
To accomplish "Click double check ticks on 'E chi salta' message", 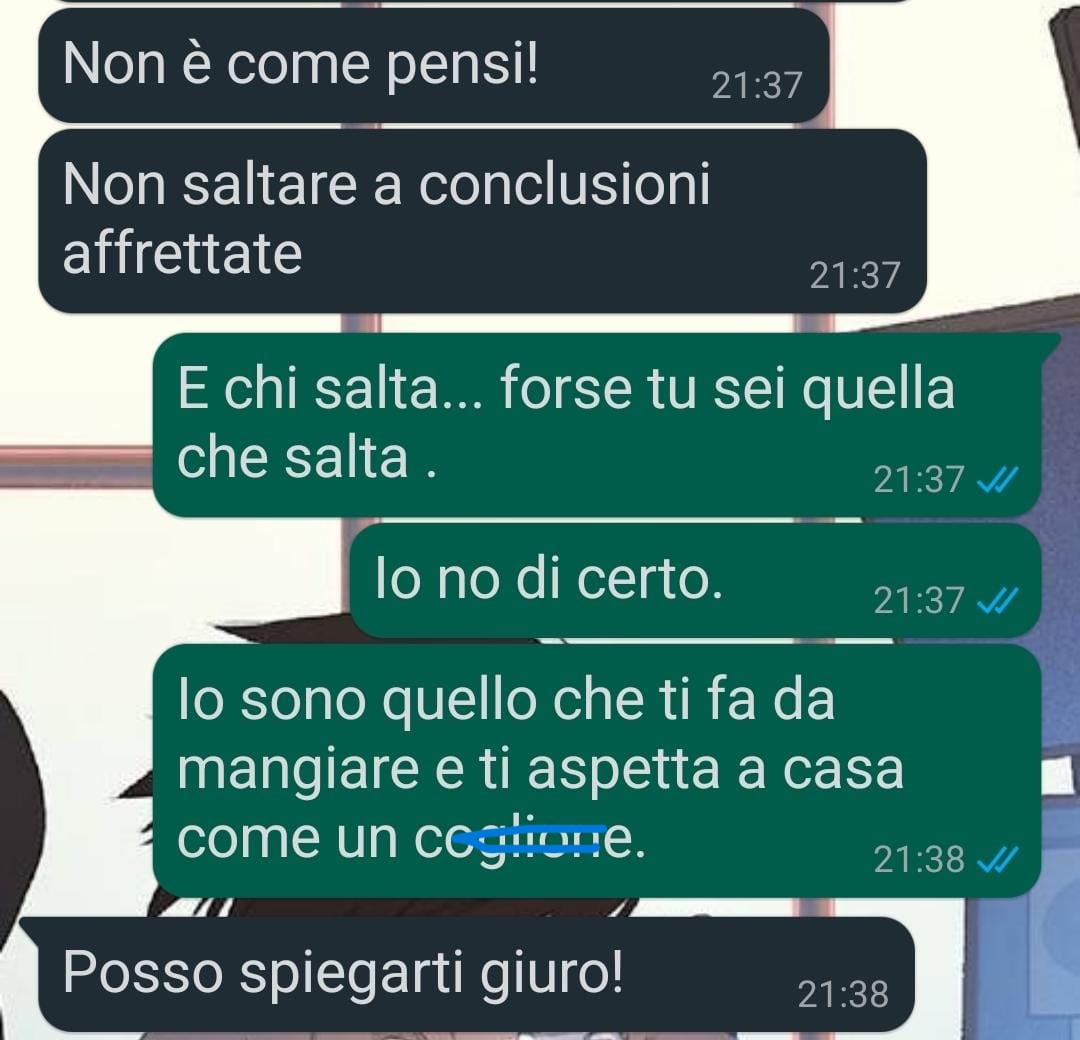I will pos(997,480).
